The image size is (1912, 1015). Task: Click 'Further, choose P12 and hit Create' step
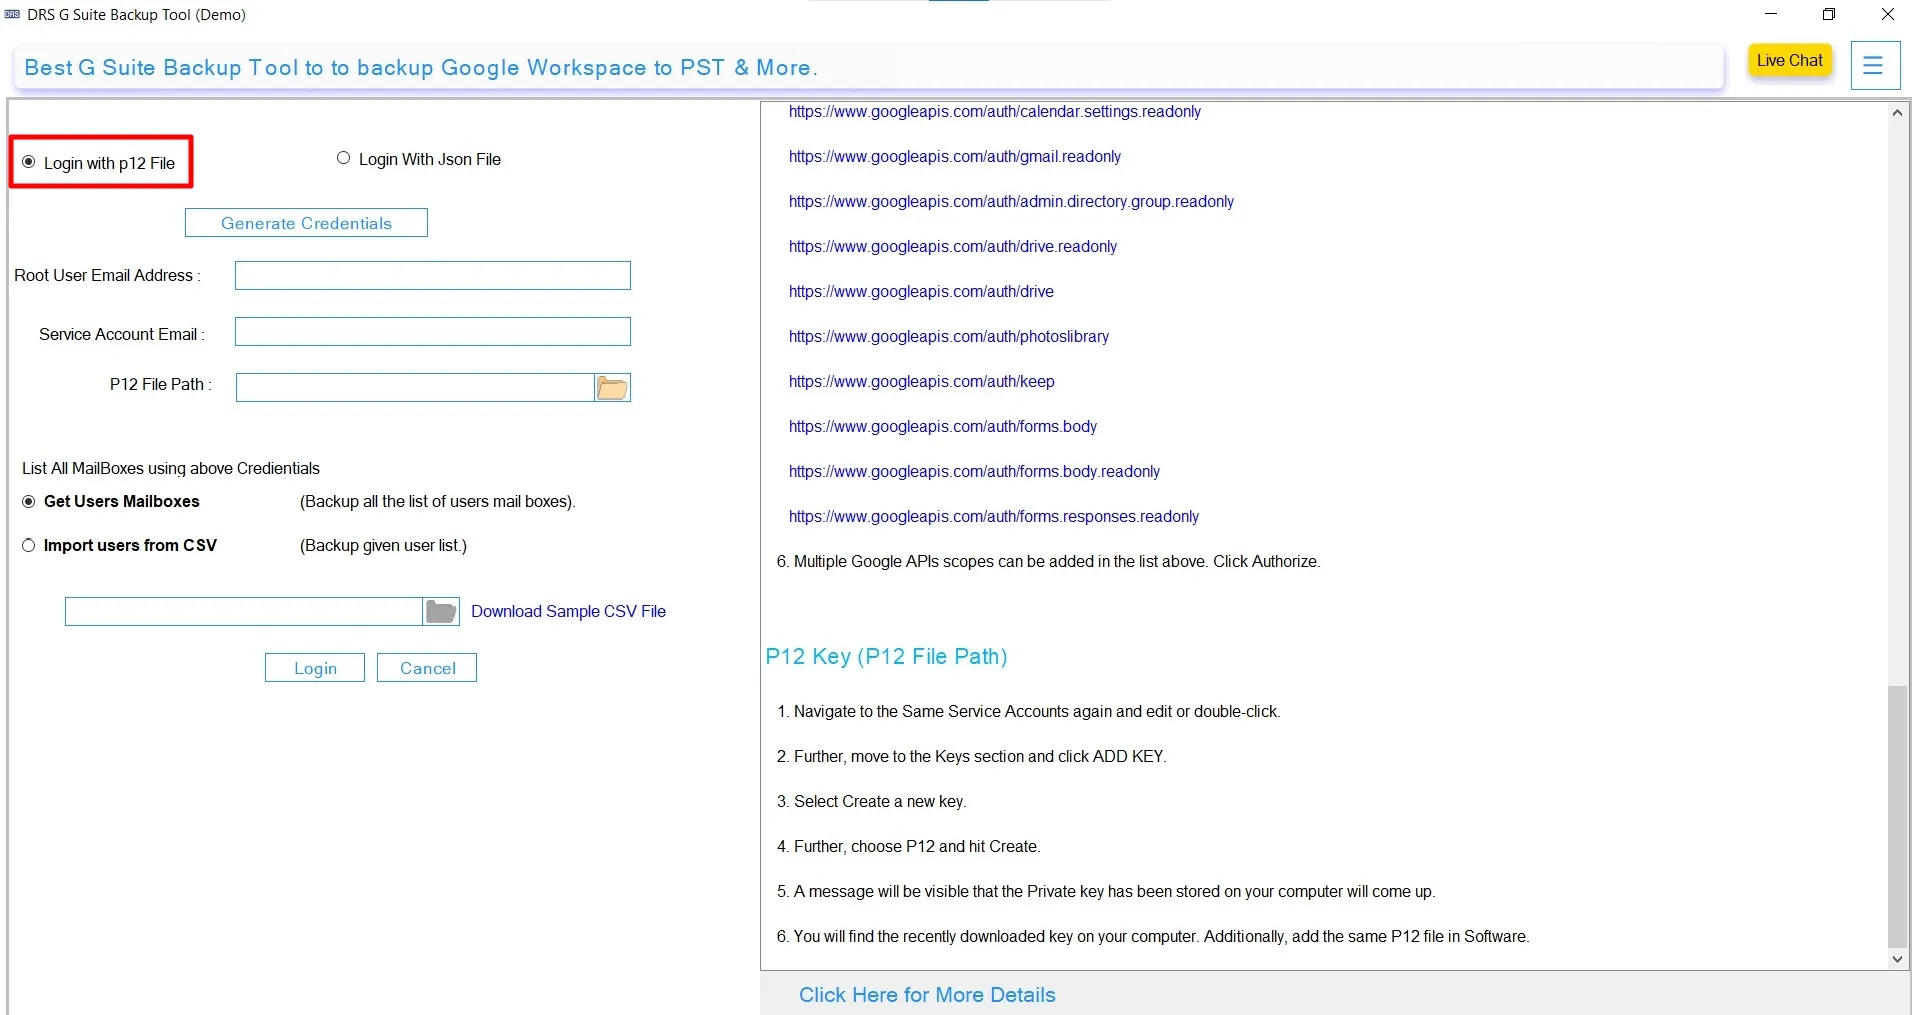tap(908, 847)
